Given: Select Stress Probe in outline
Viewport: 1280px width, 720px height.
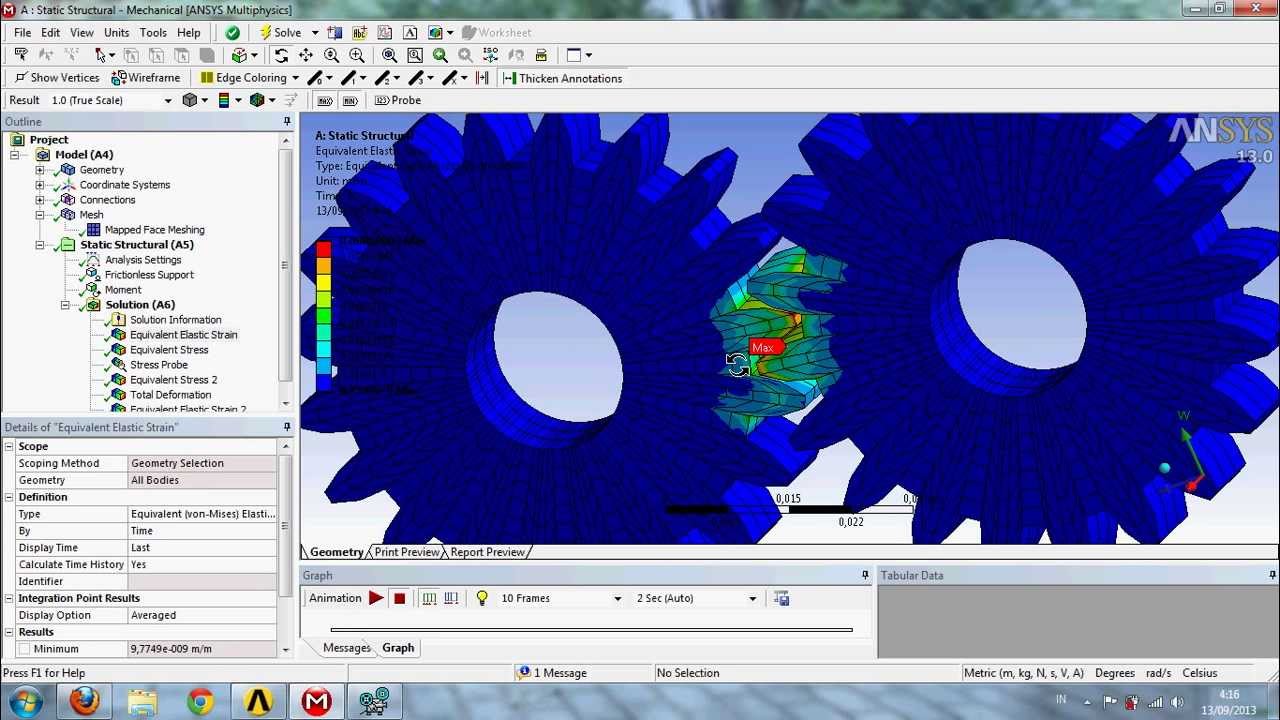Looking at the screenshot, I should point(158,365).
